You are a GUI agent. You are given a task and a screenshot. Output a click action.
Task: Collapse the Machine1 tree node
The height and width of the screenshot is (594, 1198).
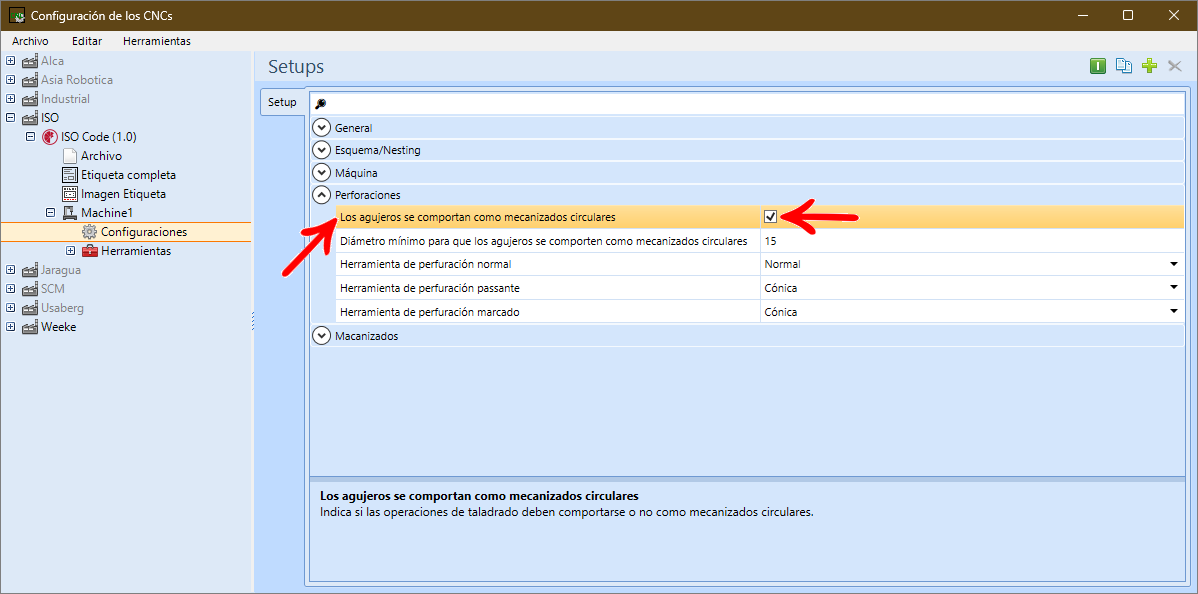[x=50, y=213]
